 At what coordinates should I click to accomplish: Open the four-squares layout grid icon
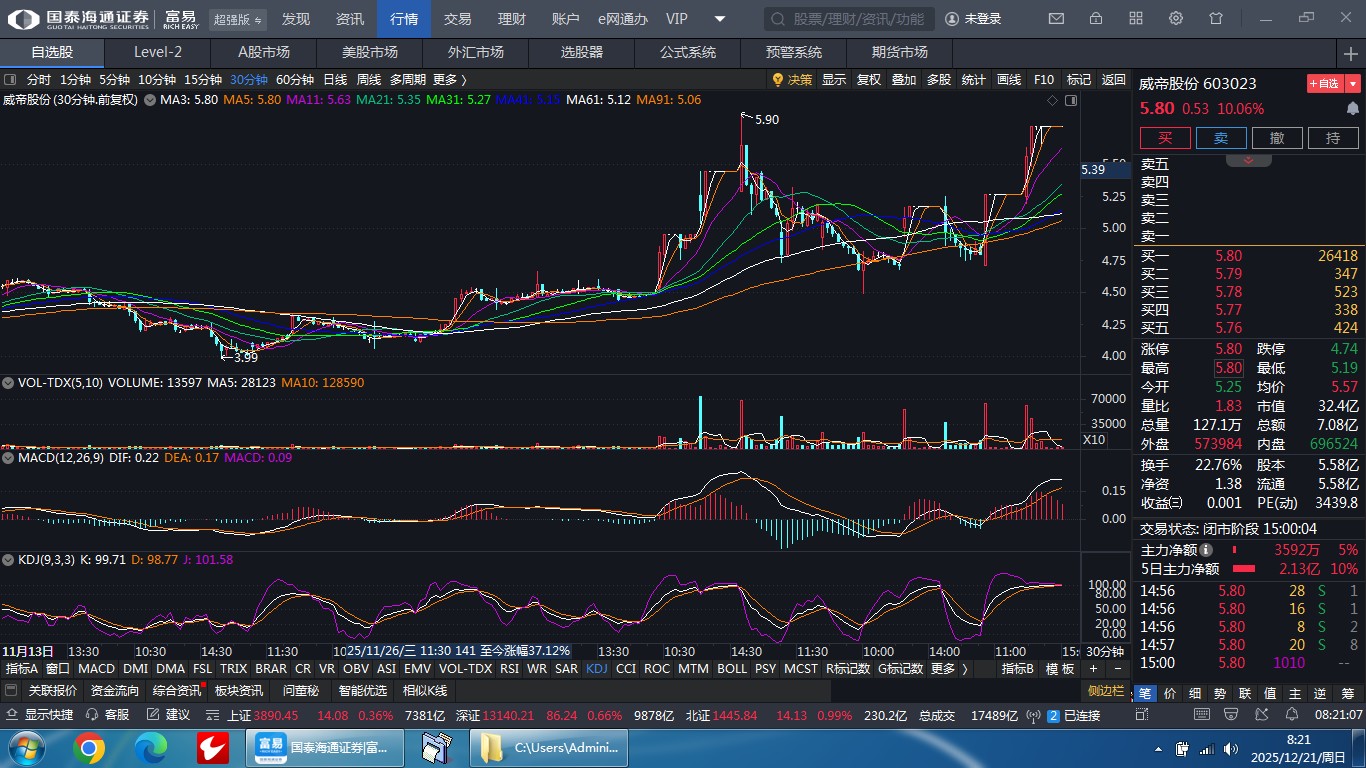pos(1136,19)
